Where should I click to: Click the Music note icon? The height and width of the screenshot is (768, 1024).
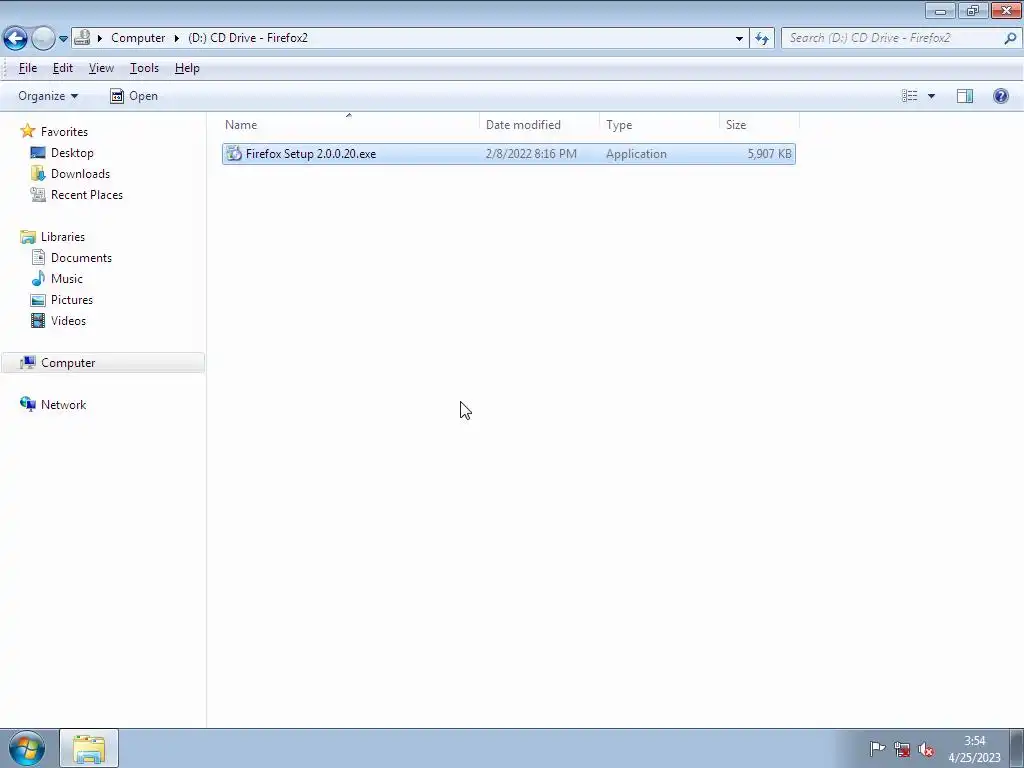38,279
